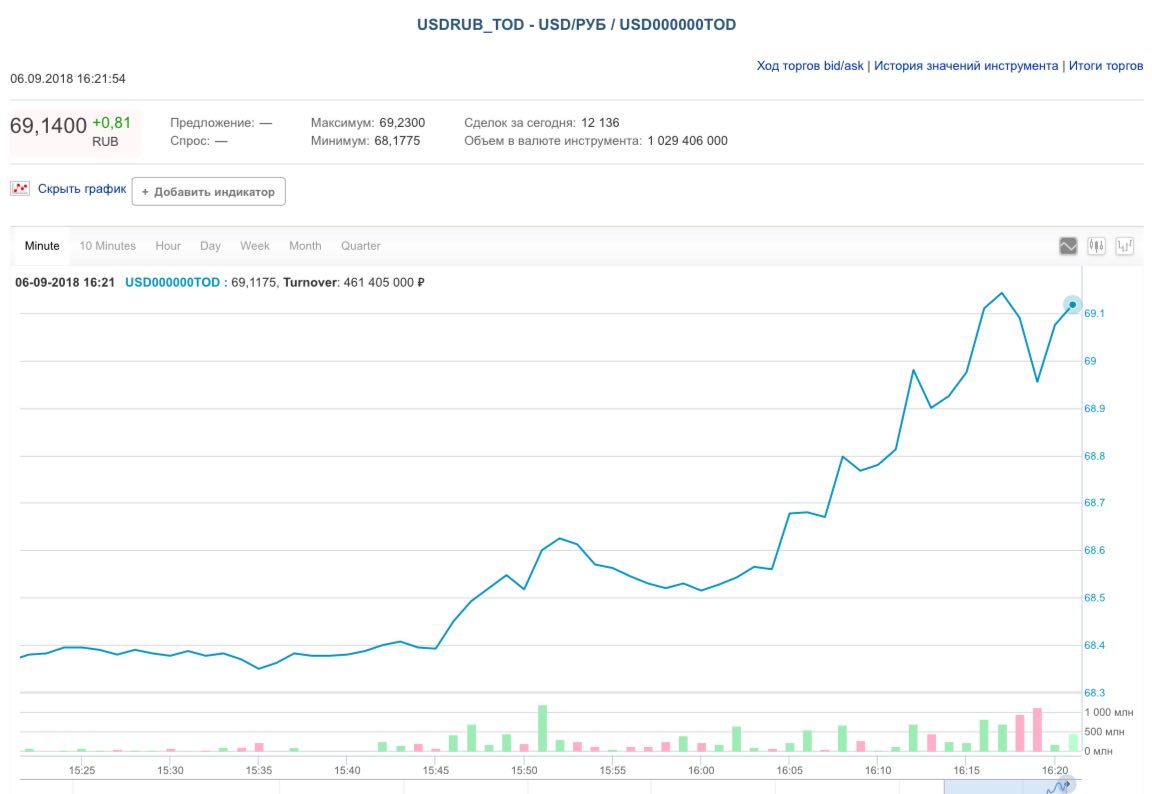Open Ход торгов bid/ask link

click(810, 66)
